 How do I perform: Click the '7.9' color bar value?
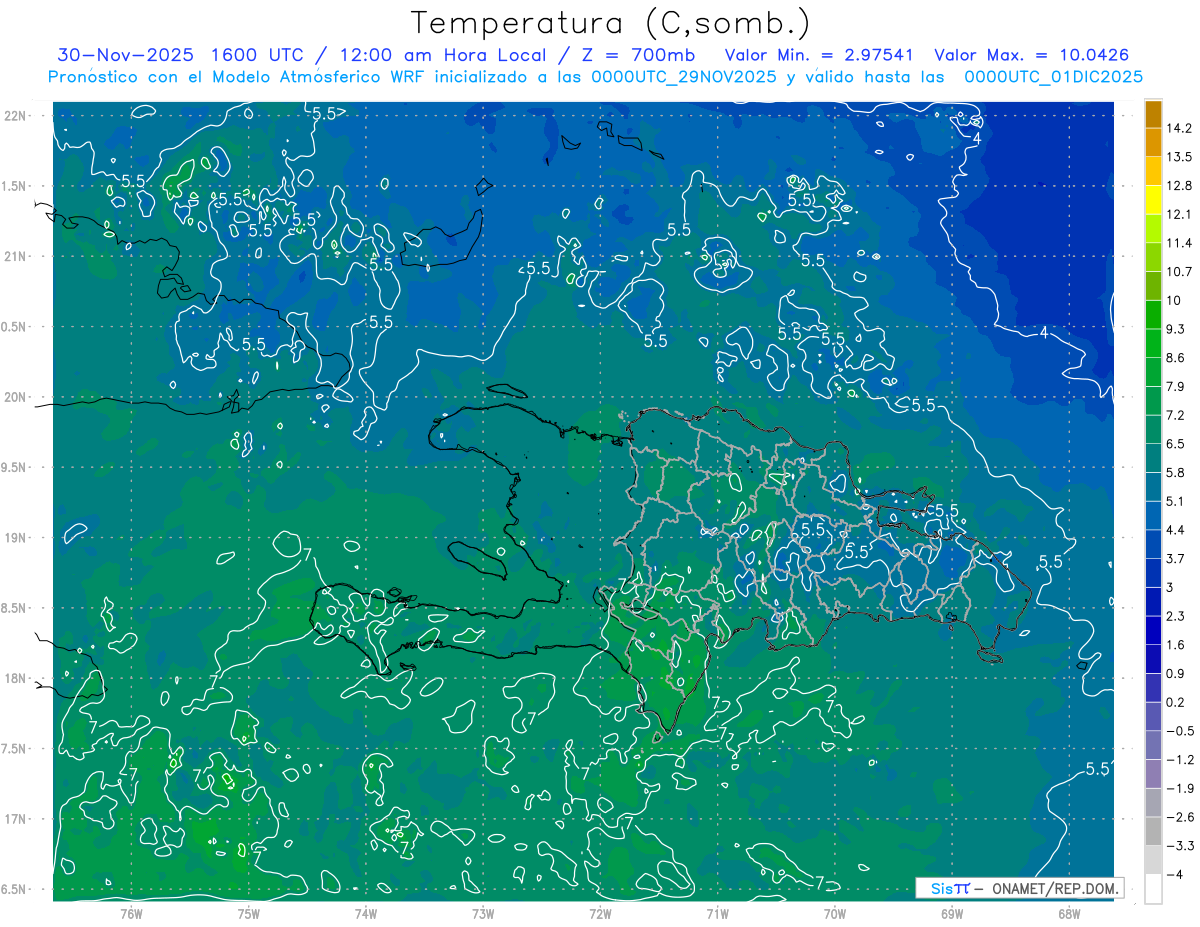pos(1175,387)
